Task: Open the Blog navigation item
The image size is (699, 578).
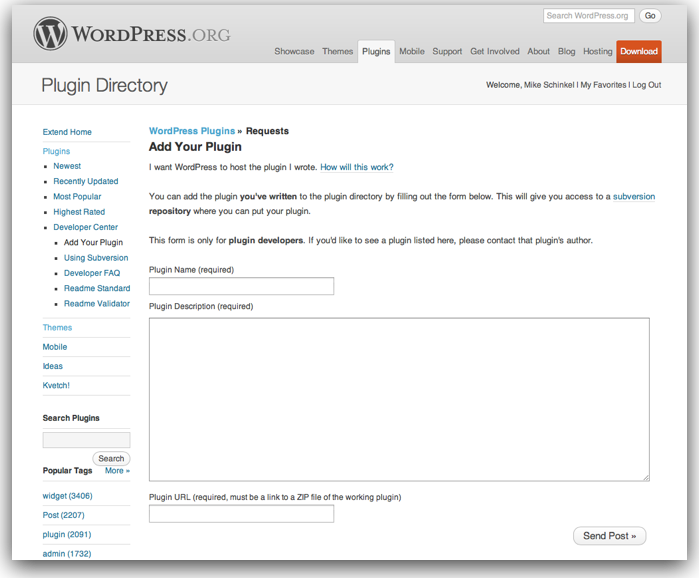Action: 567,51
